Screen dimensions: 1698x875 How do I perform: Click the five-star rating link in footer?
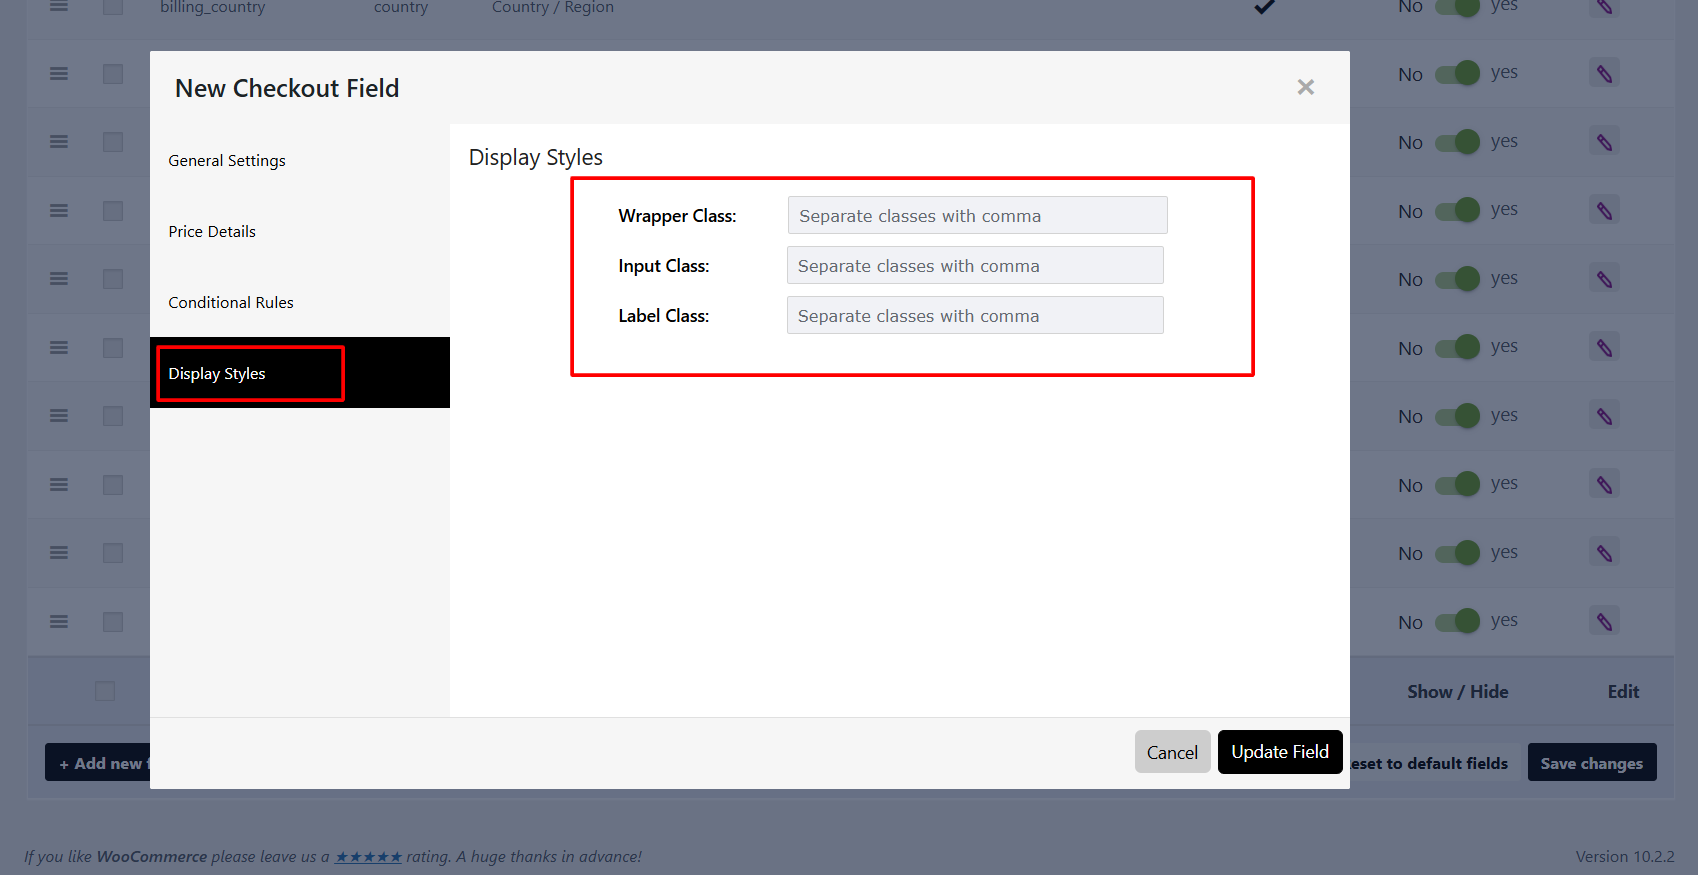click(368, 857)
